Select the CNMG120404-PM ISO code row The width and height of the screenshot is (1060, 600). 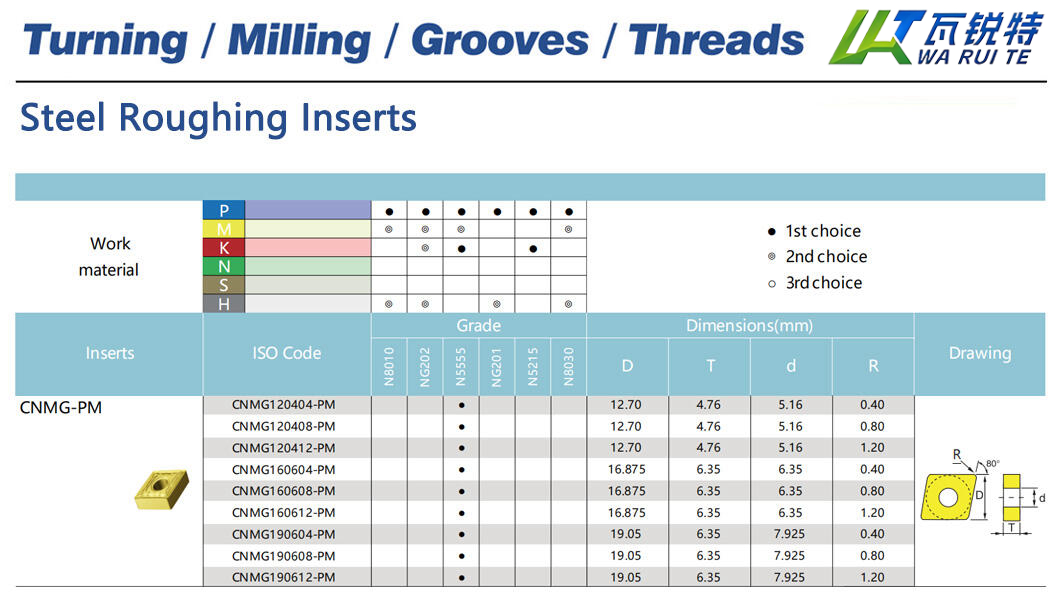(x=284, y=405)
